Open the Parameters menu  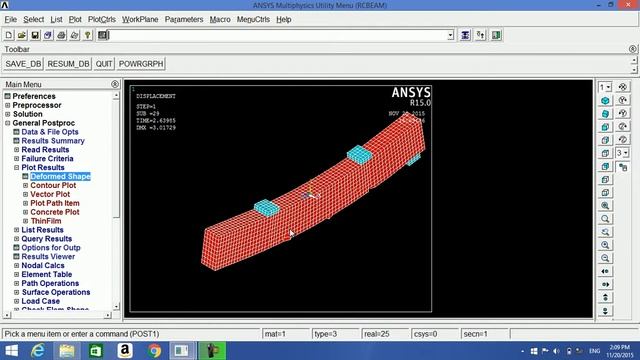point(184,20)
